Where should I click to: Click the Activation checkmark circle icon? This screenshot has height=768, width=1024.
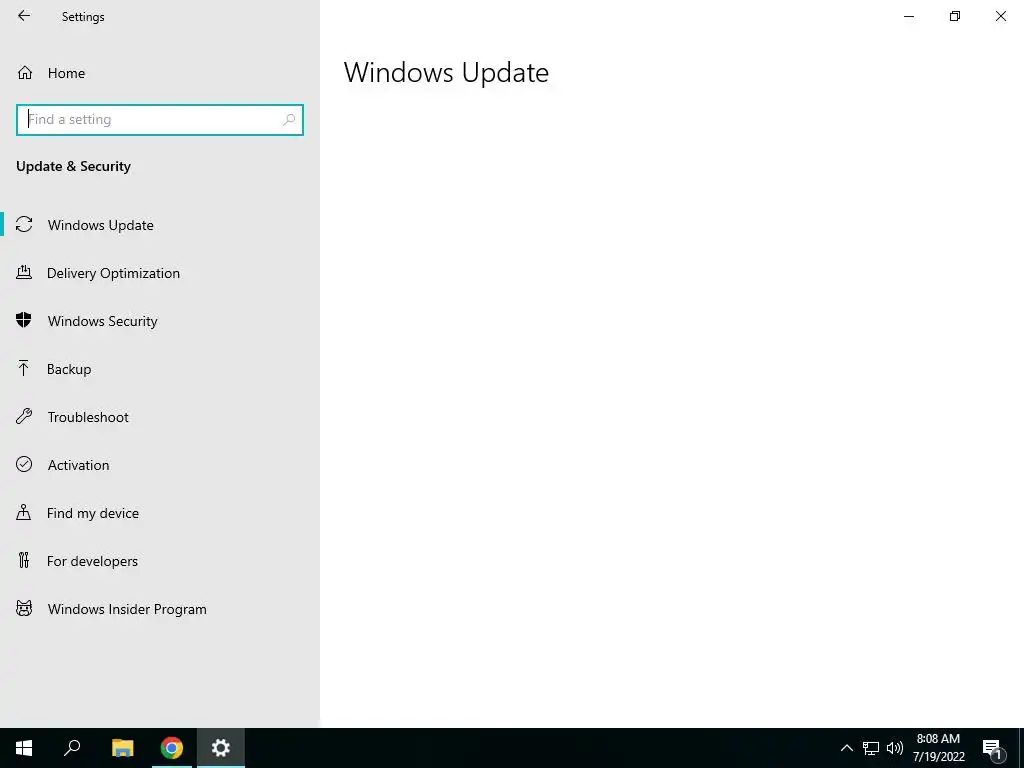pyautogui.click(x=24, y=464)
